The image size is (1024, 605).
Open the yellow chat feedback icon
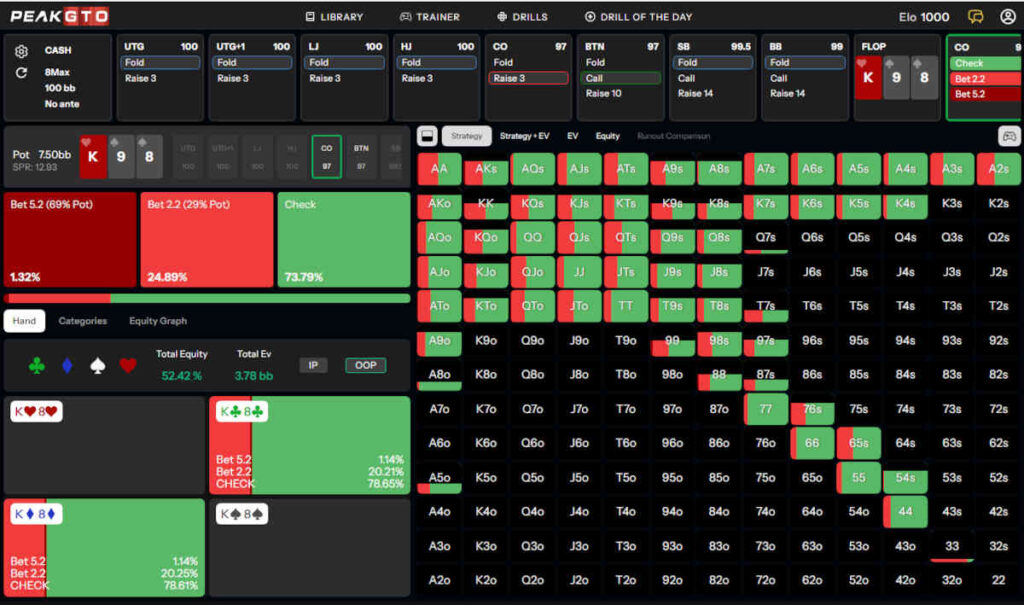pyautogui.click(x=976, y=17)
